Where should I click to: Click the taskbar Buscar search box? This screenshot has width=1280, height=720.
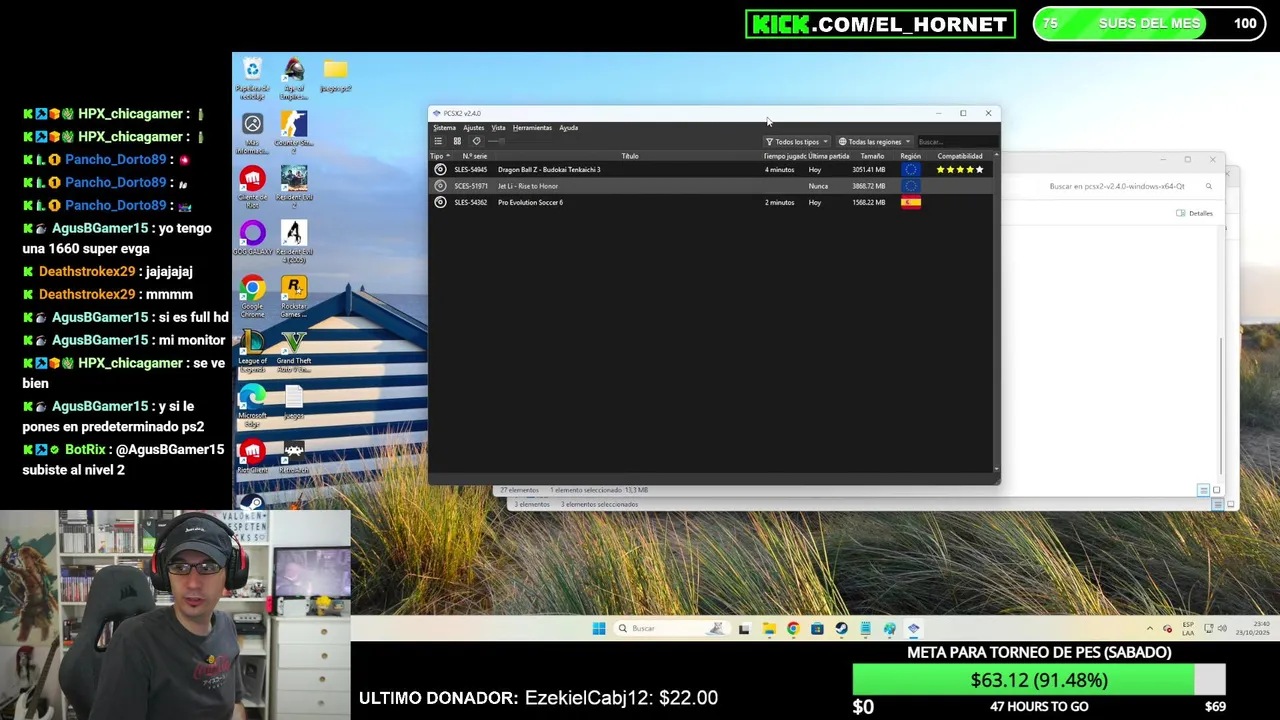(670, 628)
